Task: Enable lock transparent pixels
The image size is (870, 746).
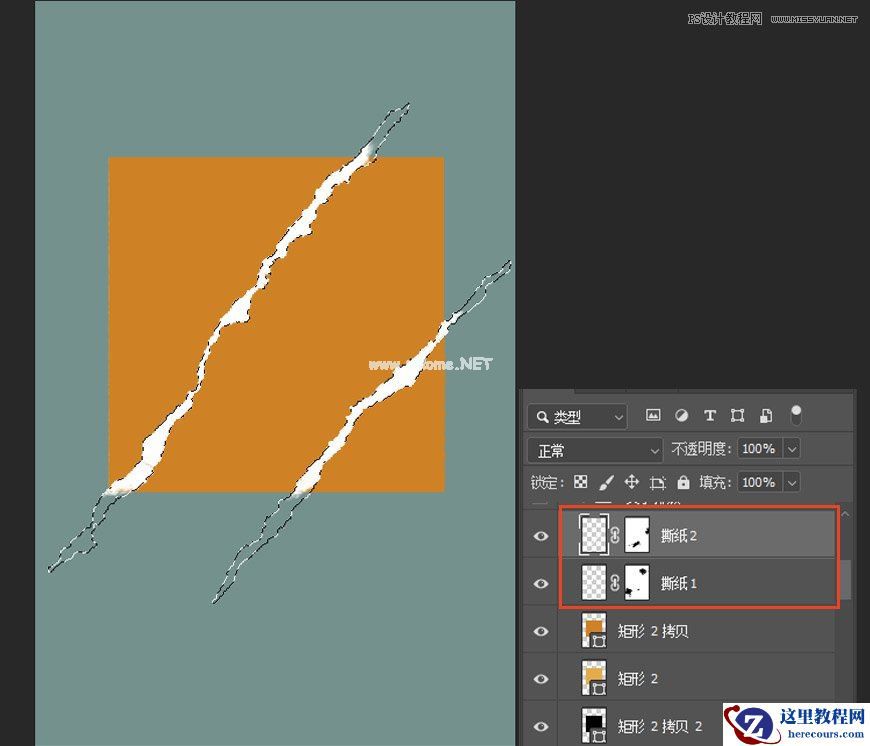Action: [580, 482]
